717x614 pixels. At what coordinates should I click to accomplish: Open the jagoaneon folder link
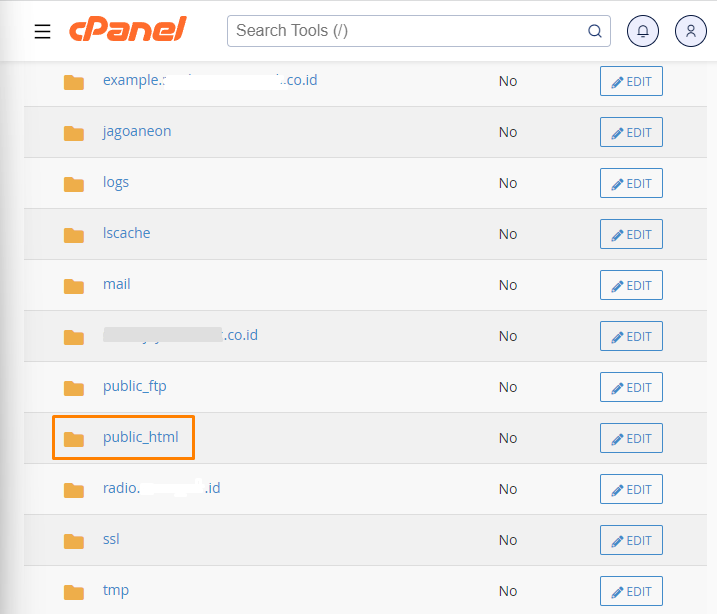click(x=137, y=132)
